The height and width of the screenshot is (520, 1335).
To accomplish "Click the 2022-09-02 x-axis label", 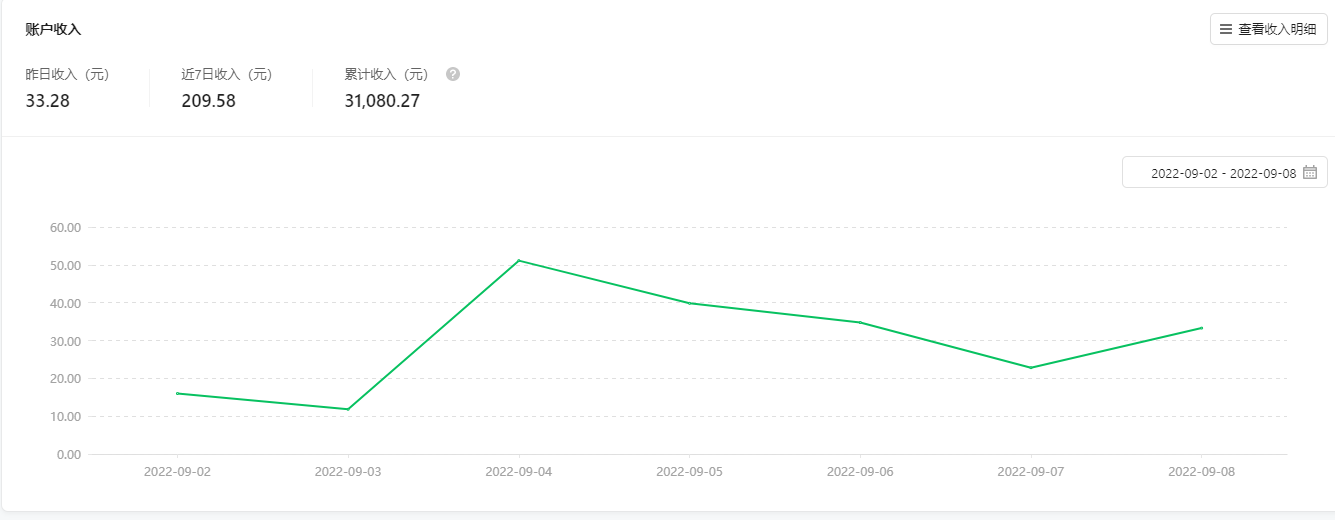I will click(x=177, y=470).
